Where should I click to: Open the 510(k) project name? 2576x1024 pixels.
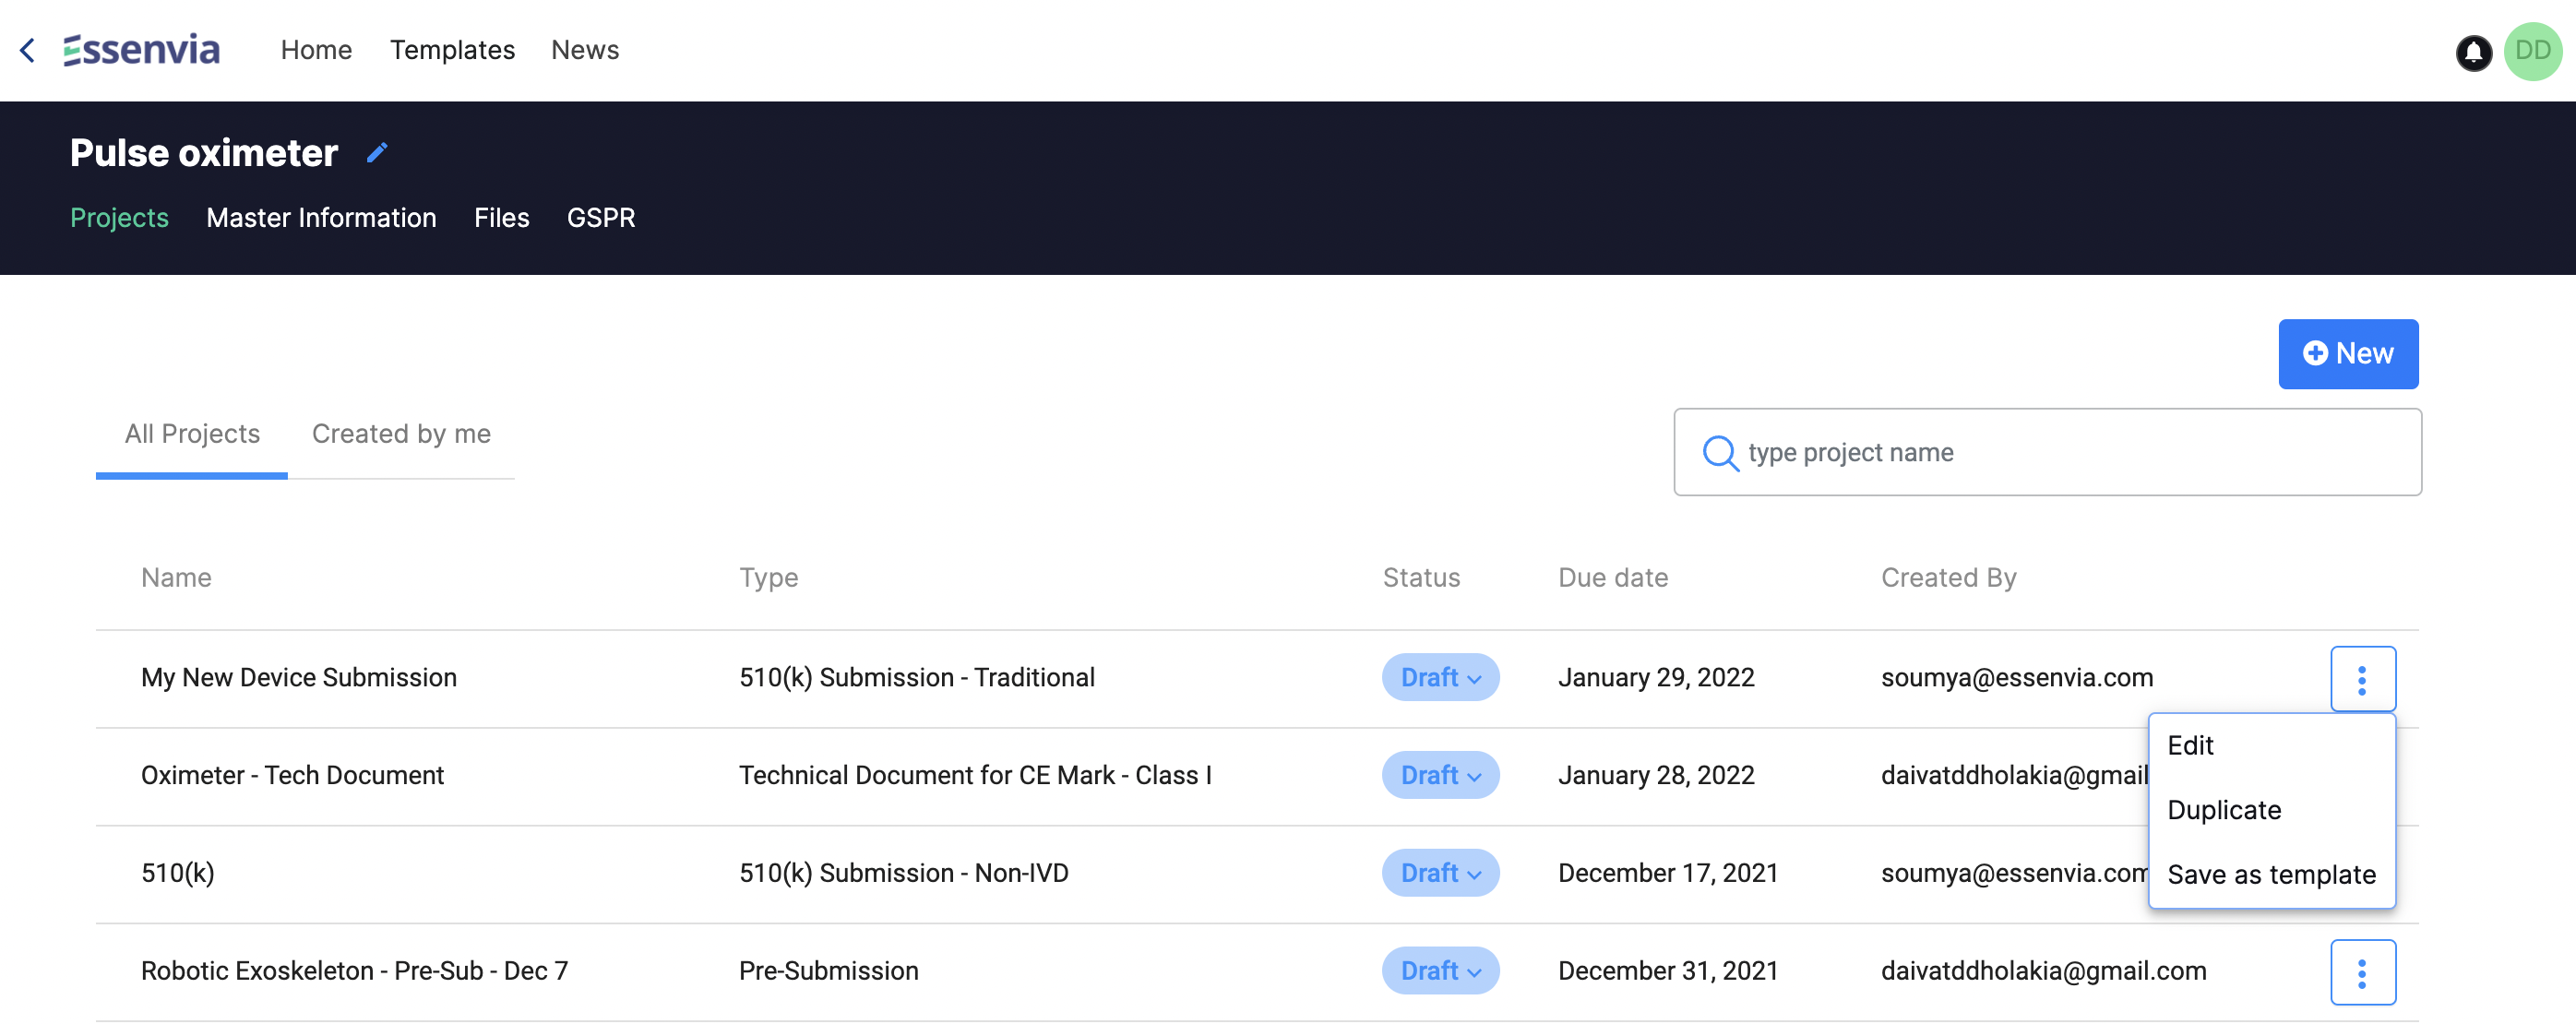[x=177, y=874]
